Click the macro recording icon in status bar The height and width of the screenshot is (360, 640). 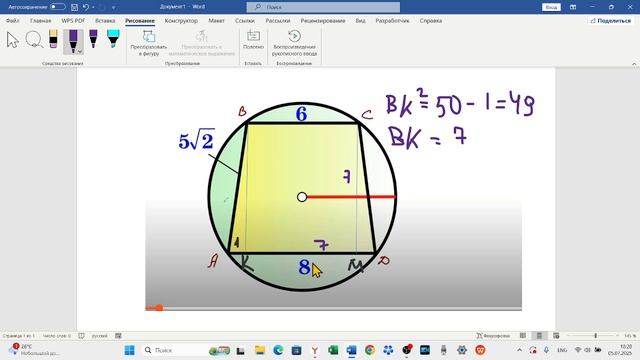click(118, 336)
